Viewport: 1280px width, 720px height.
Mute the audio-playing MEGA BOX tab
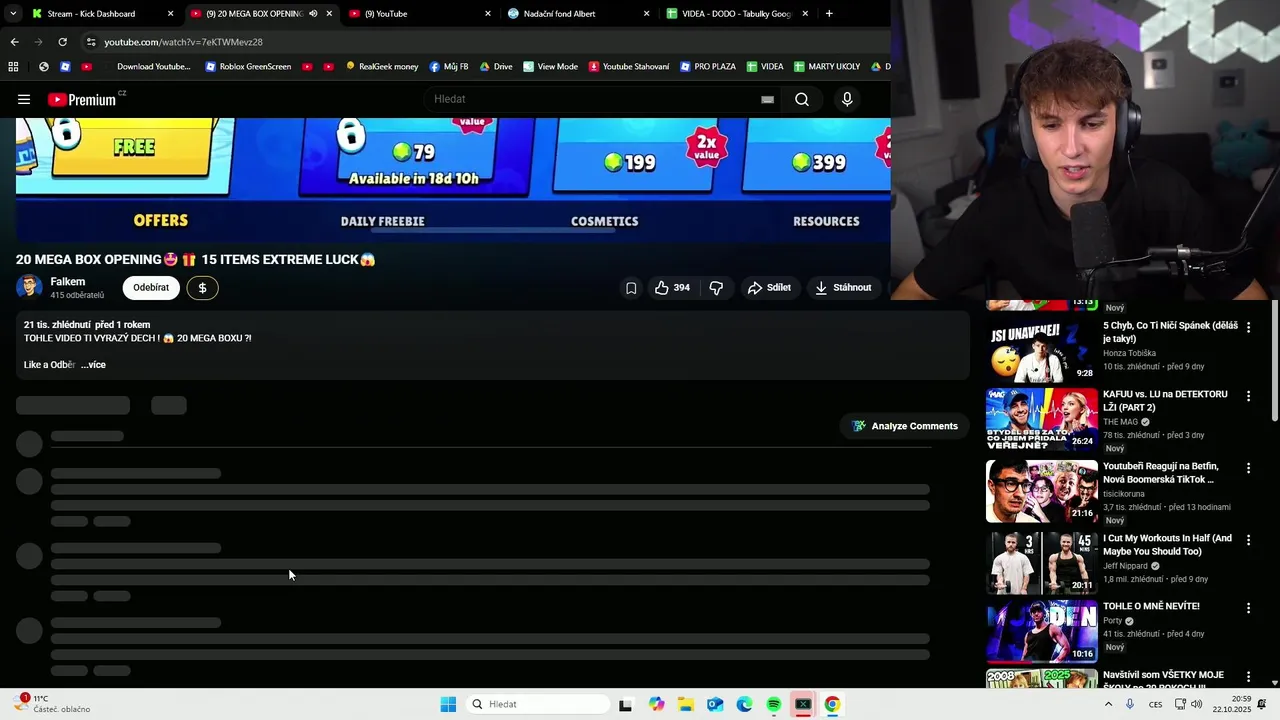click(313, 14)
